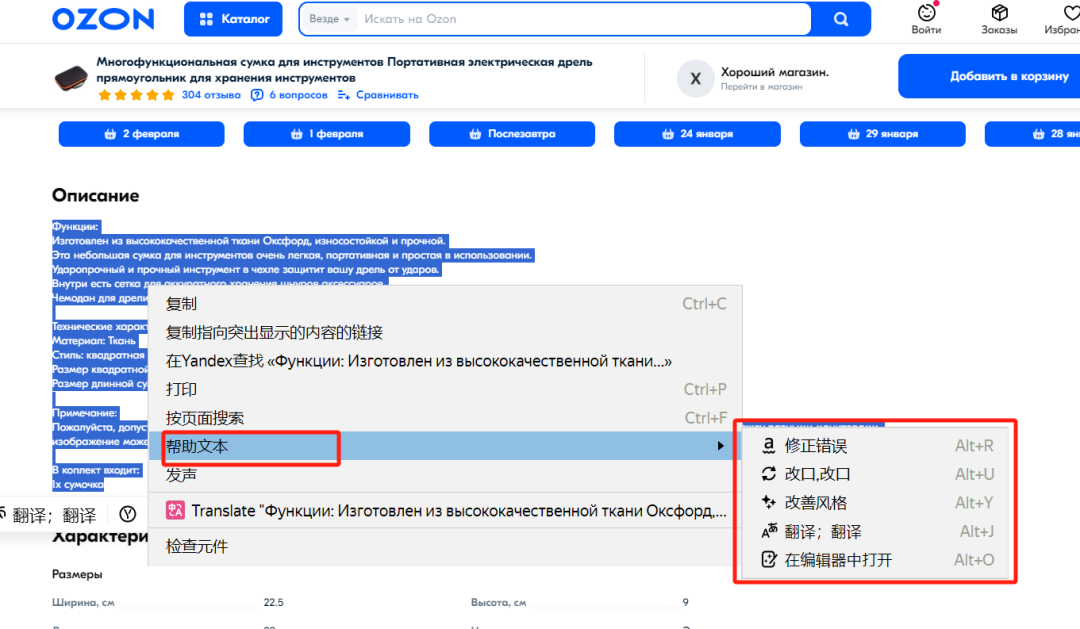This screenshot has width=1080, height=629.
Task: Choose 发声 in the context menu
Action: click(x=446, y=475)
